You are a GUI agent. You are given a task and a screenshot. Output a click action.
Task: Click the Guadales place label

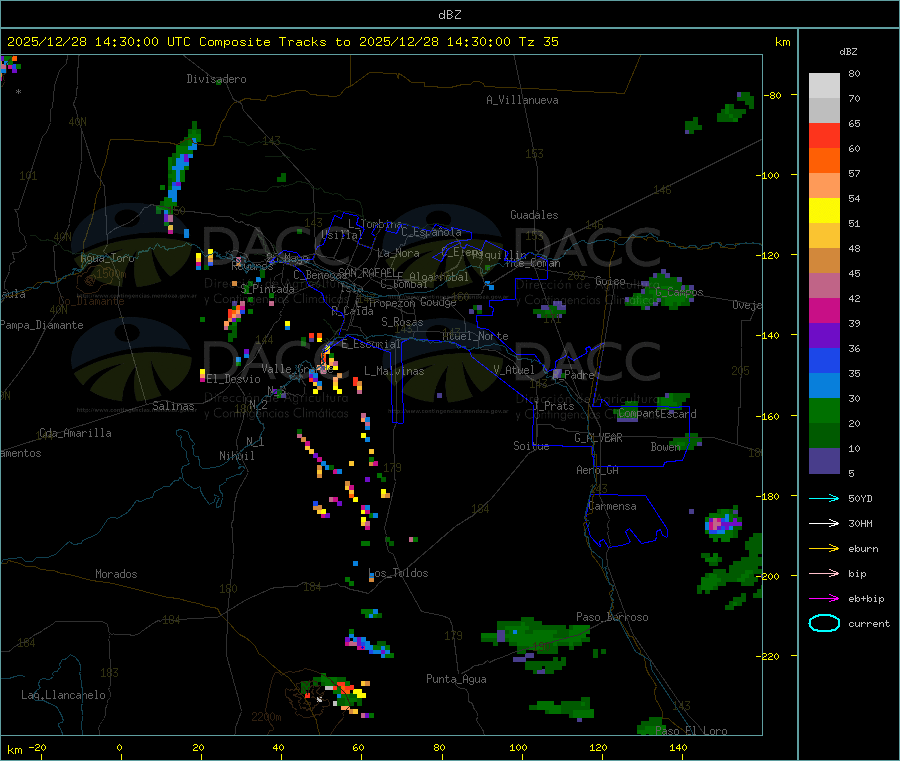(x=534, y=215)
